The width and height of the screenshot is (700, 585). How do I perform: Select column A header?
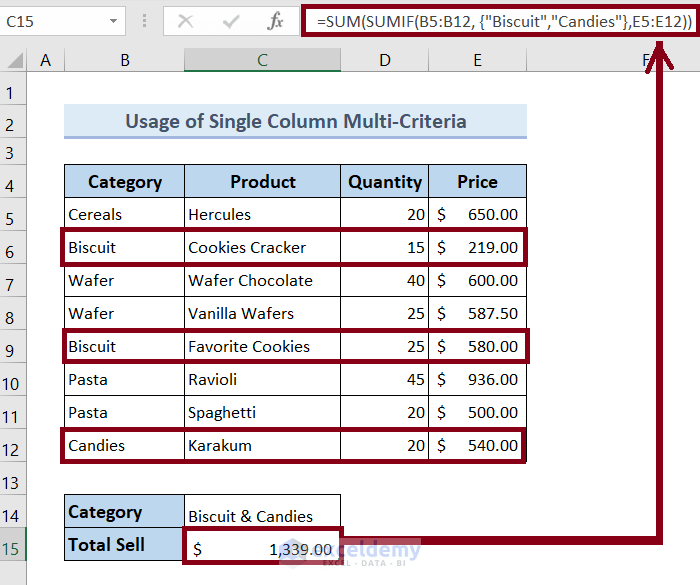pos(46,60)
